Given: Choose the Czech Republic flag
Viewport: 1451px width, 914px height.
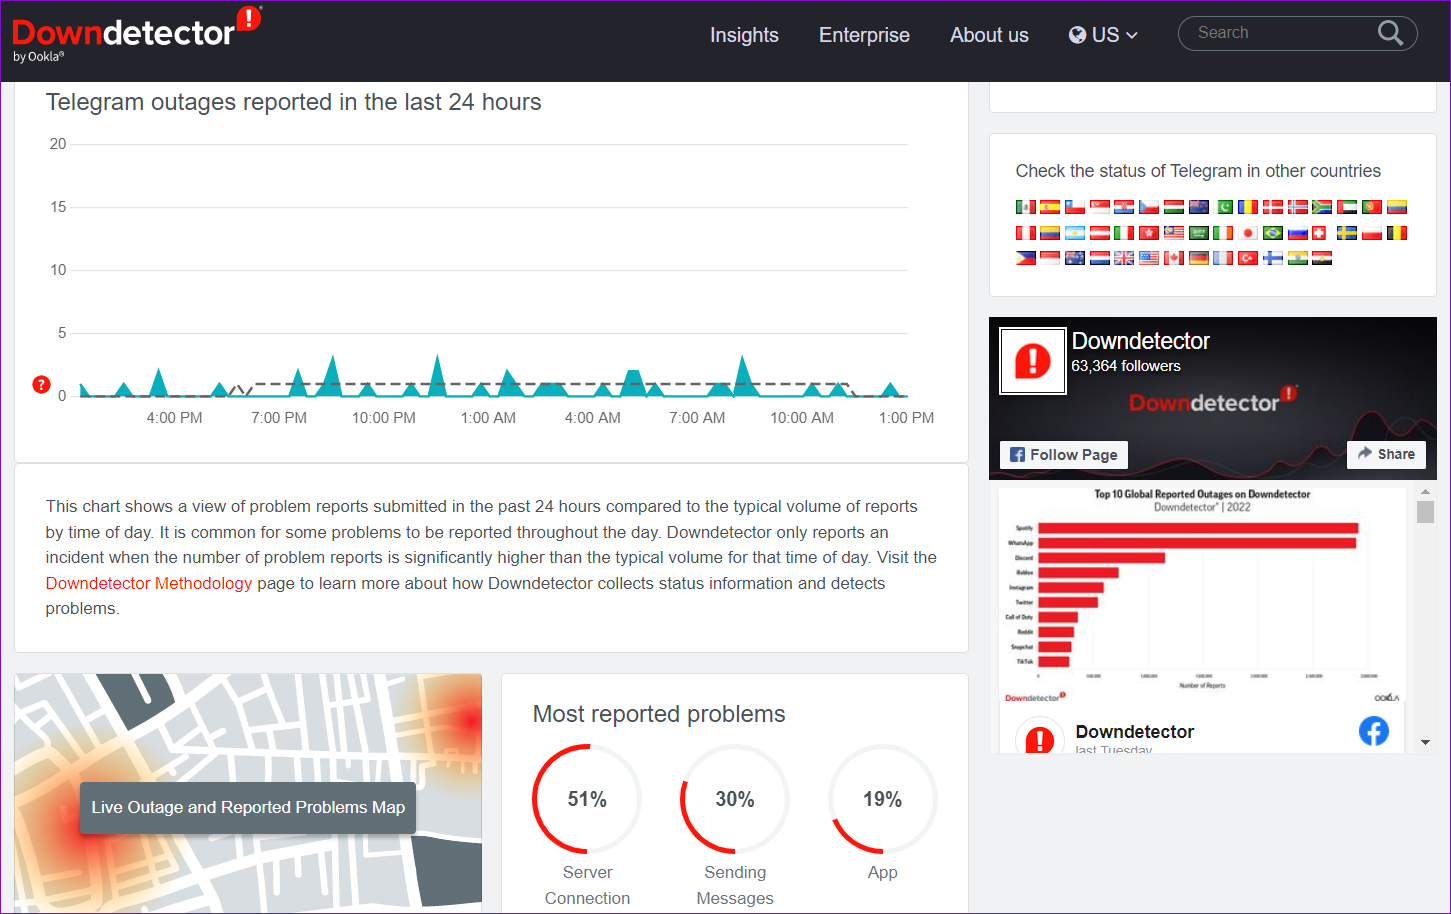Looking at the screenshot, I should [1149, 207].
